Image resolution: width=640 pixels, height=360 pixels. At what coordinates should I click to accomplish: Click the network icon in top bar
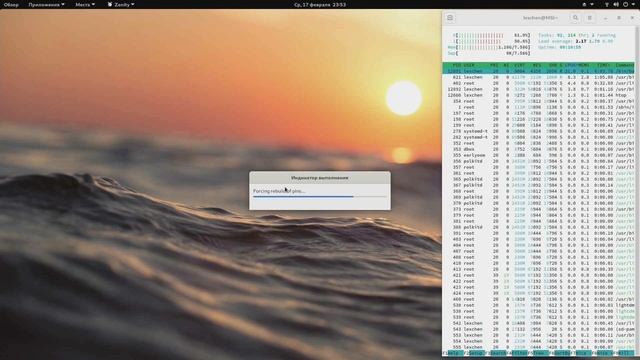(x=607, y=4)
